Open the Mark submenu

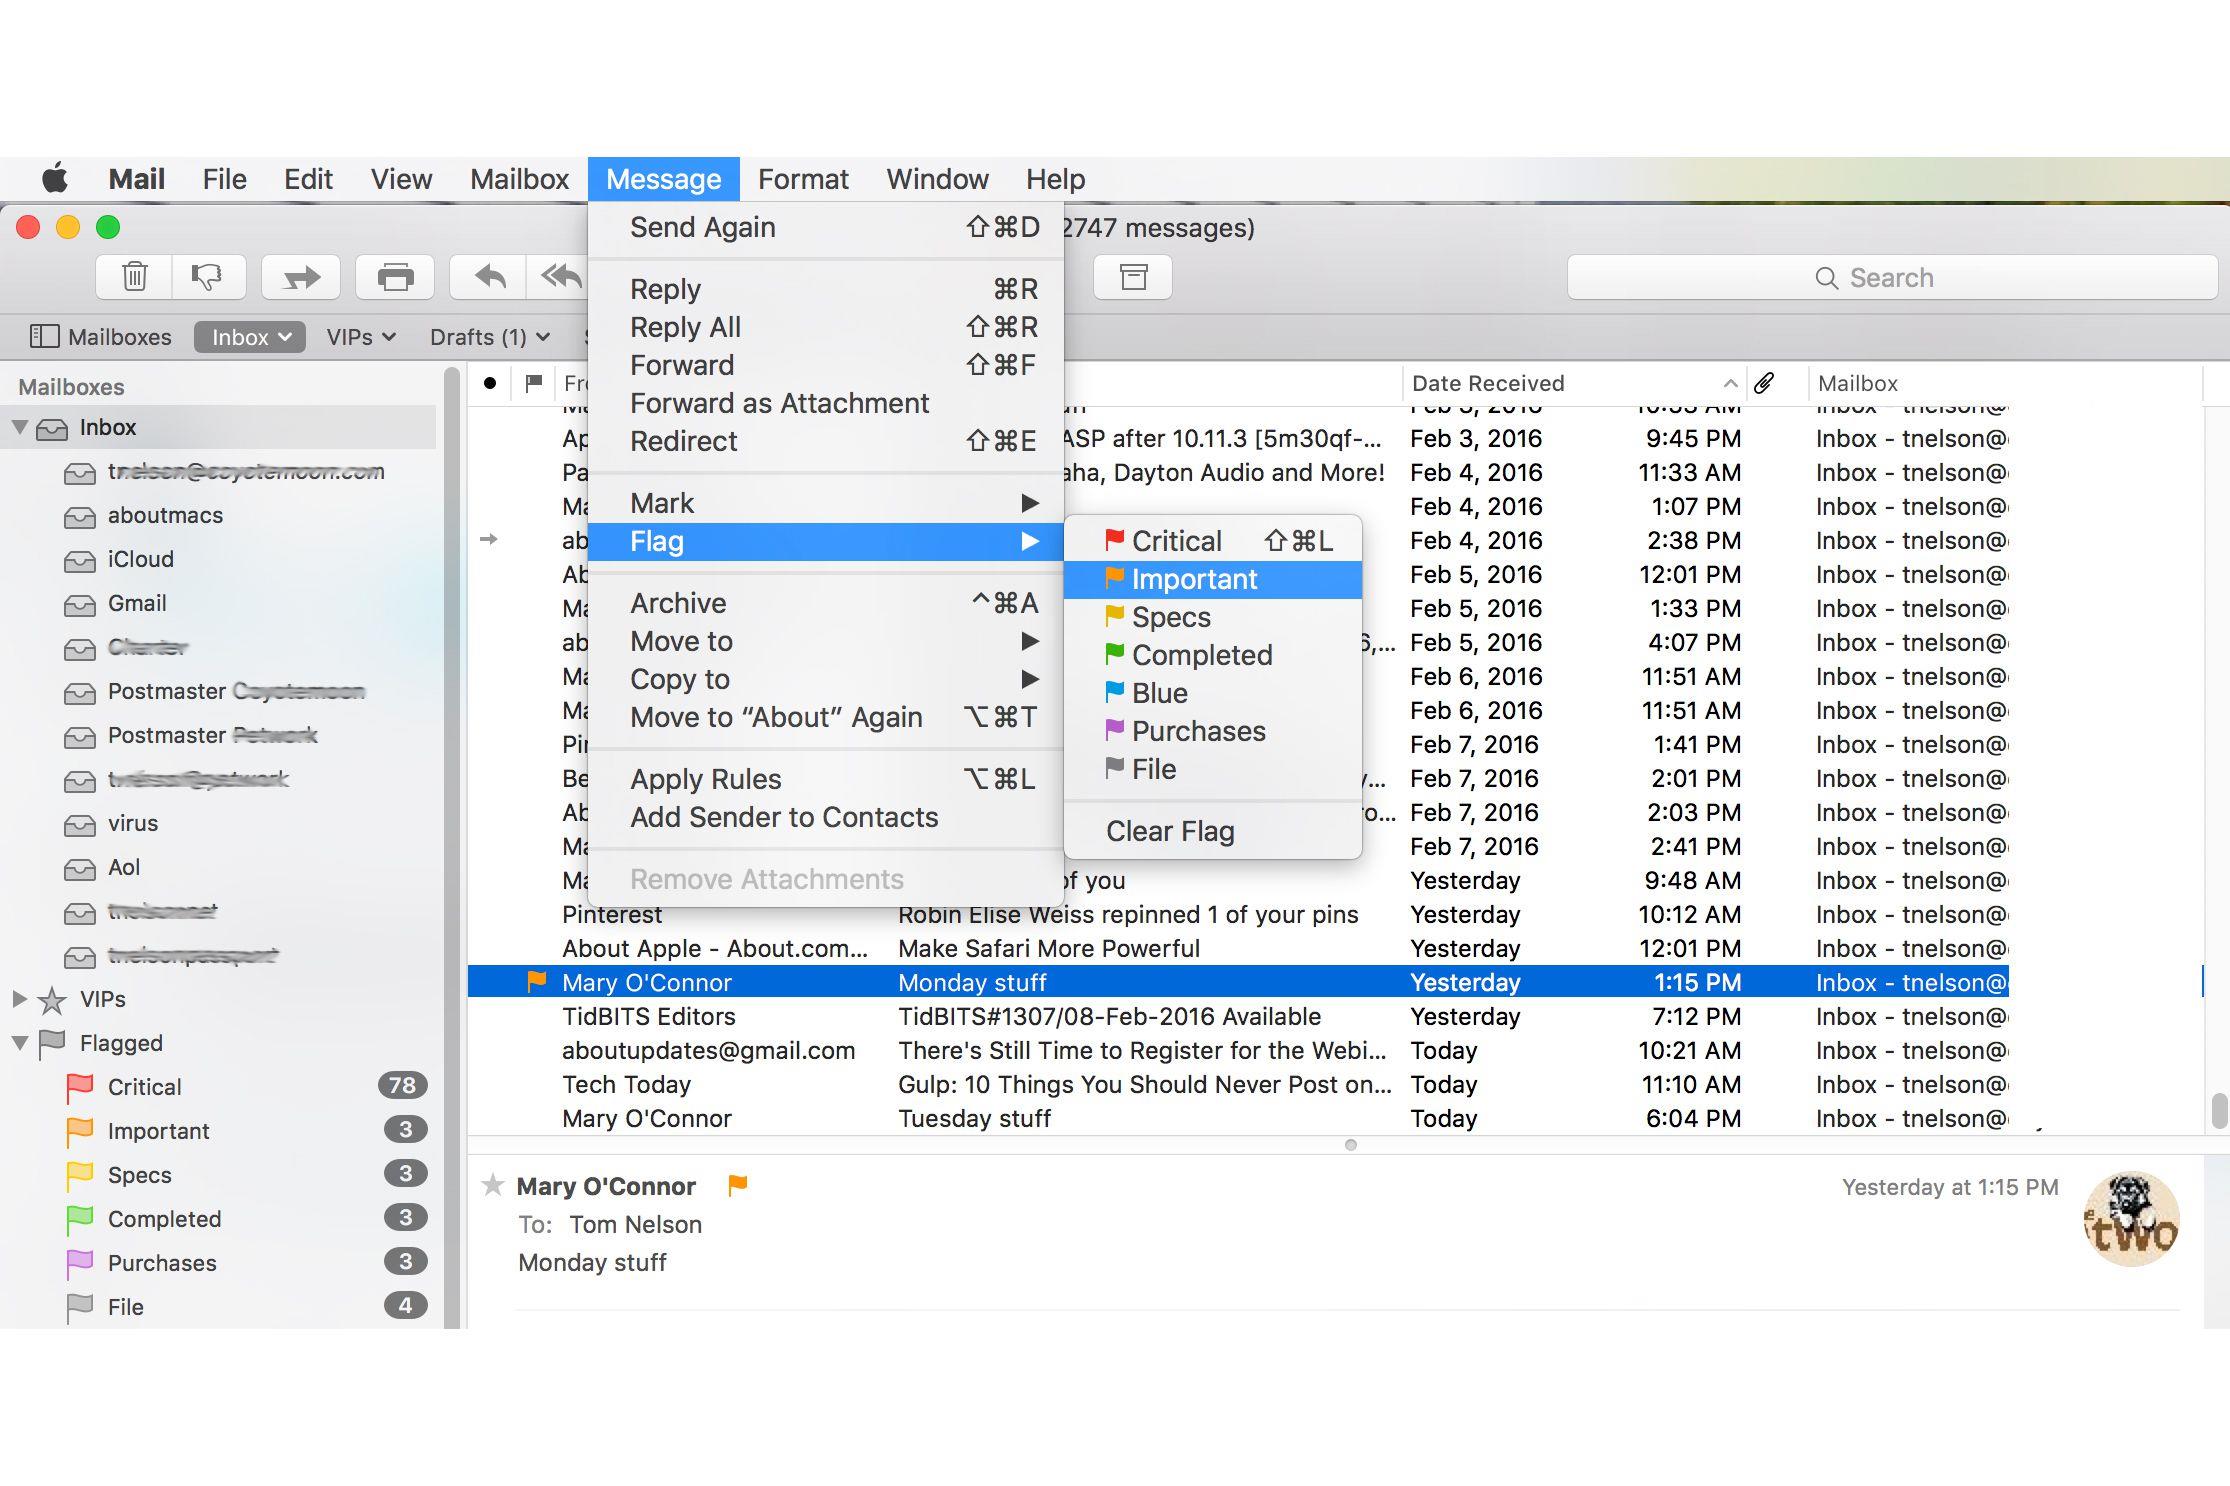point(825,503)
